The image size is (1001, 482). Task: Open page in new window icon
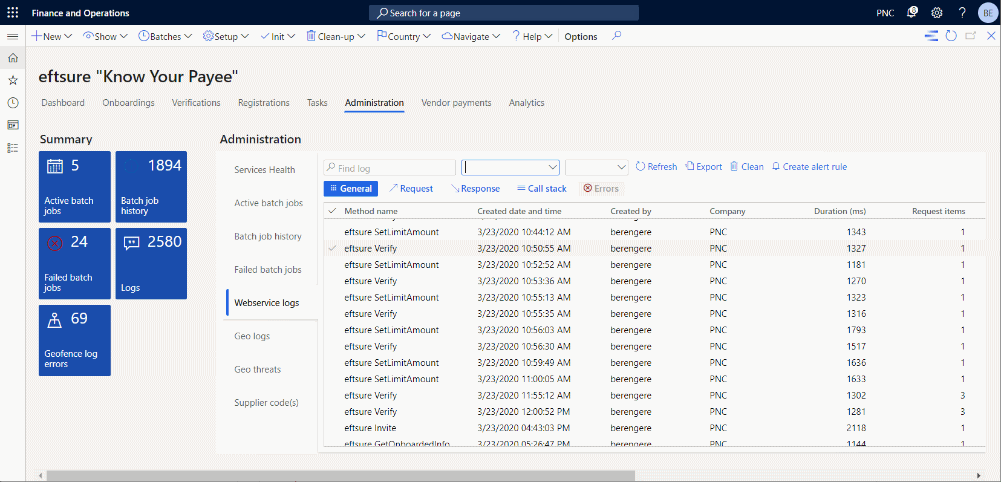[x=971, y=36]
